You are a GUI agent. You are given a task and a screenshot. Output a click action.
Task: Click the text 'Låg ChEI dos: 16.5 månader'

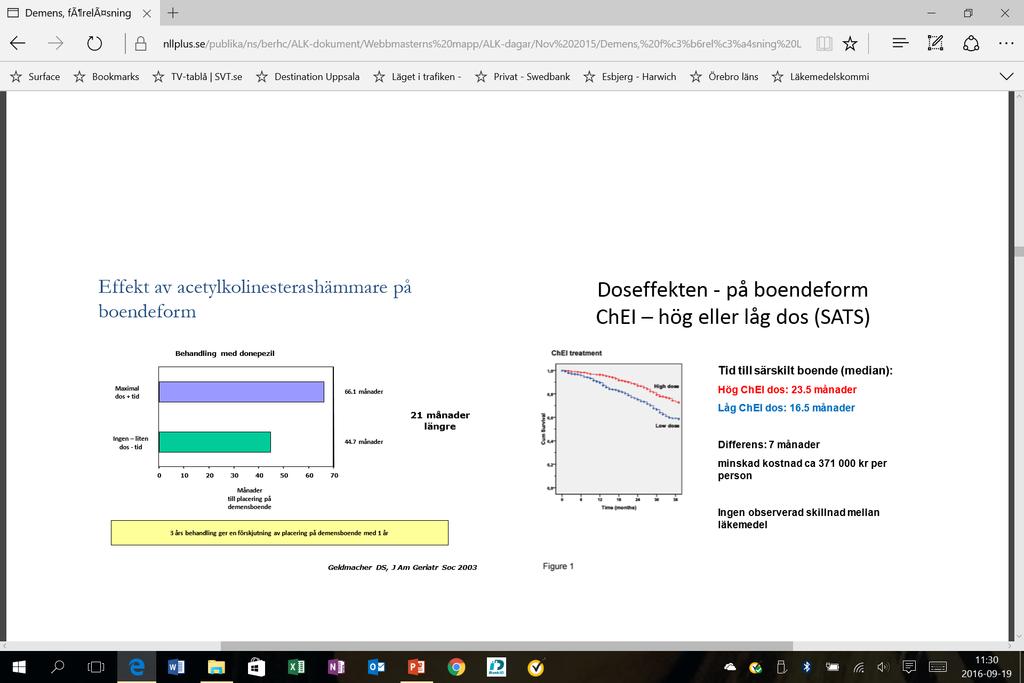[786, 408]
